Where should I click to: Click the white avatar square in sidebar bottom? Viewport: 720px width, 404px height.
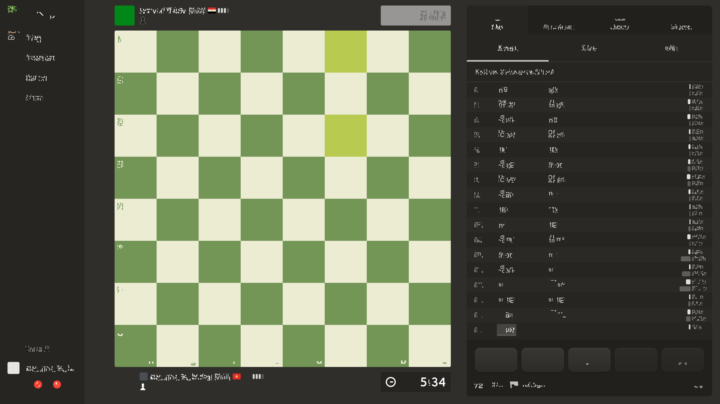coord(13,368)
